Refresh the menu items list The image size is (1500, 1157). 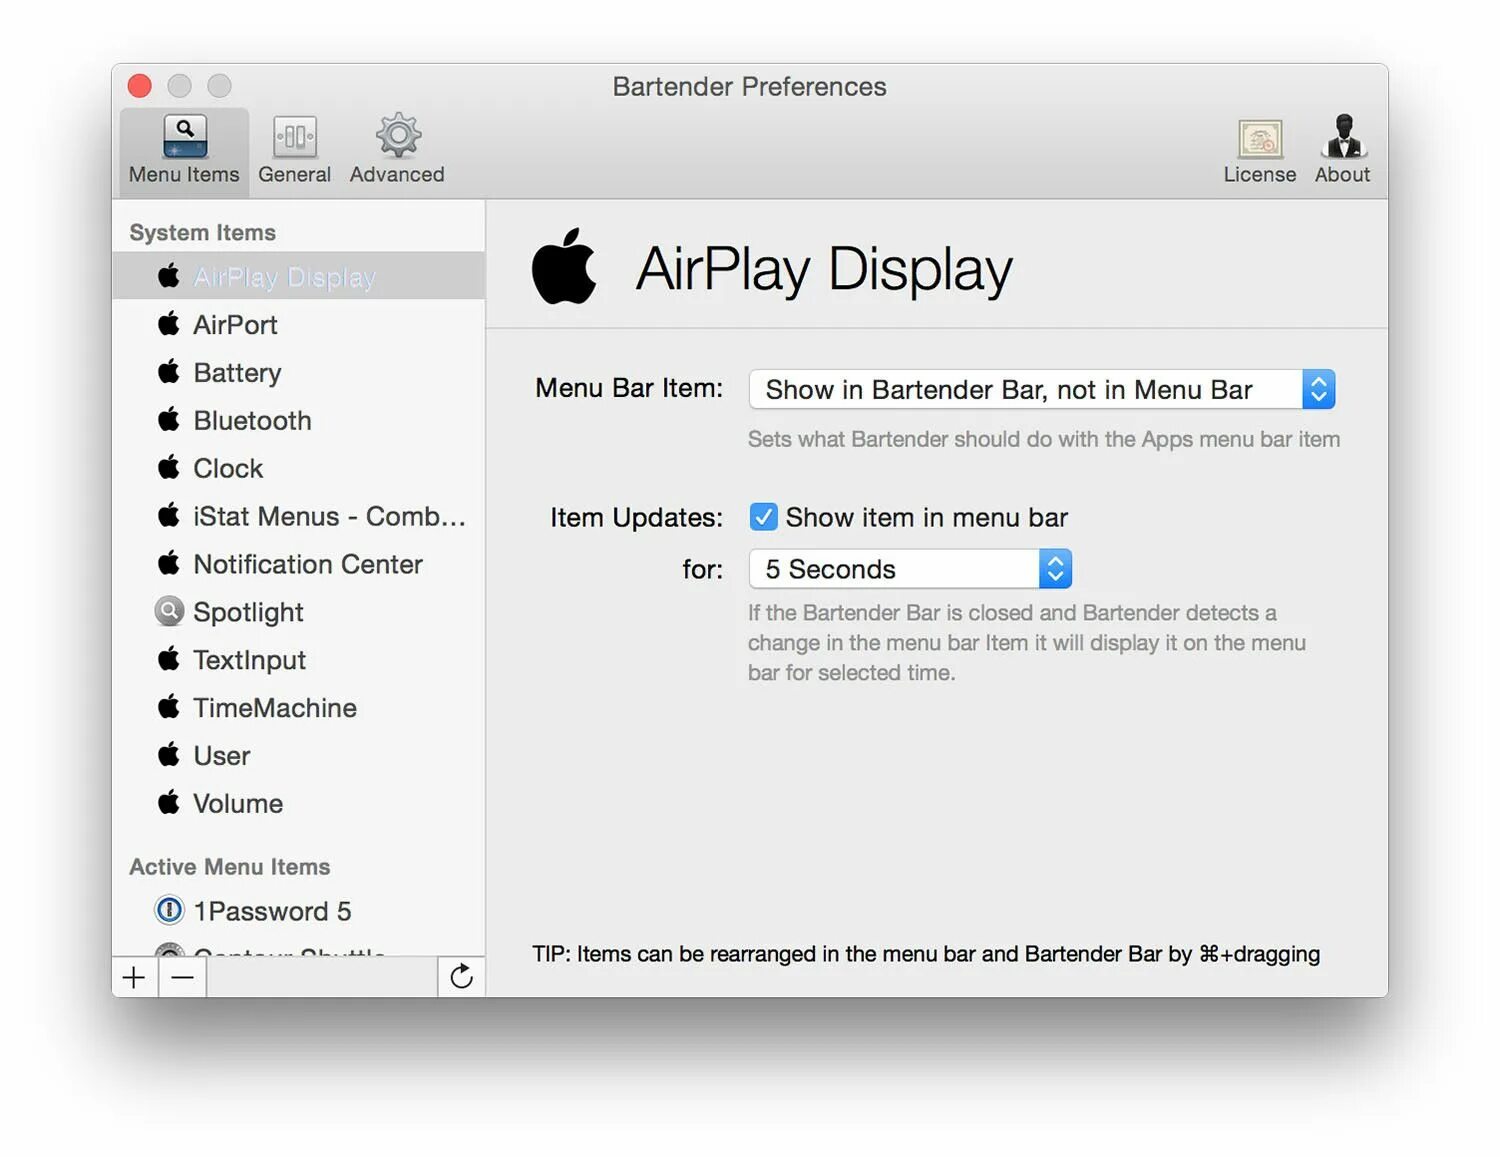[x=461, y=977]
